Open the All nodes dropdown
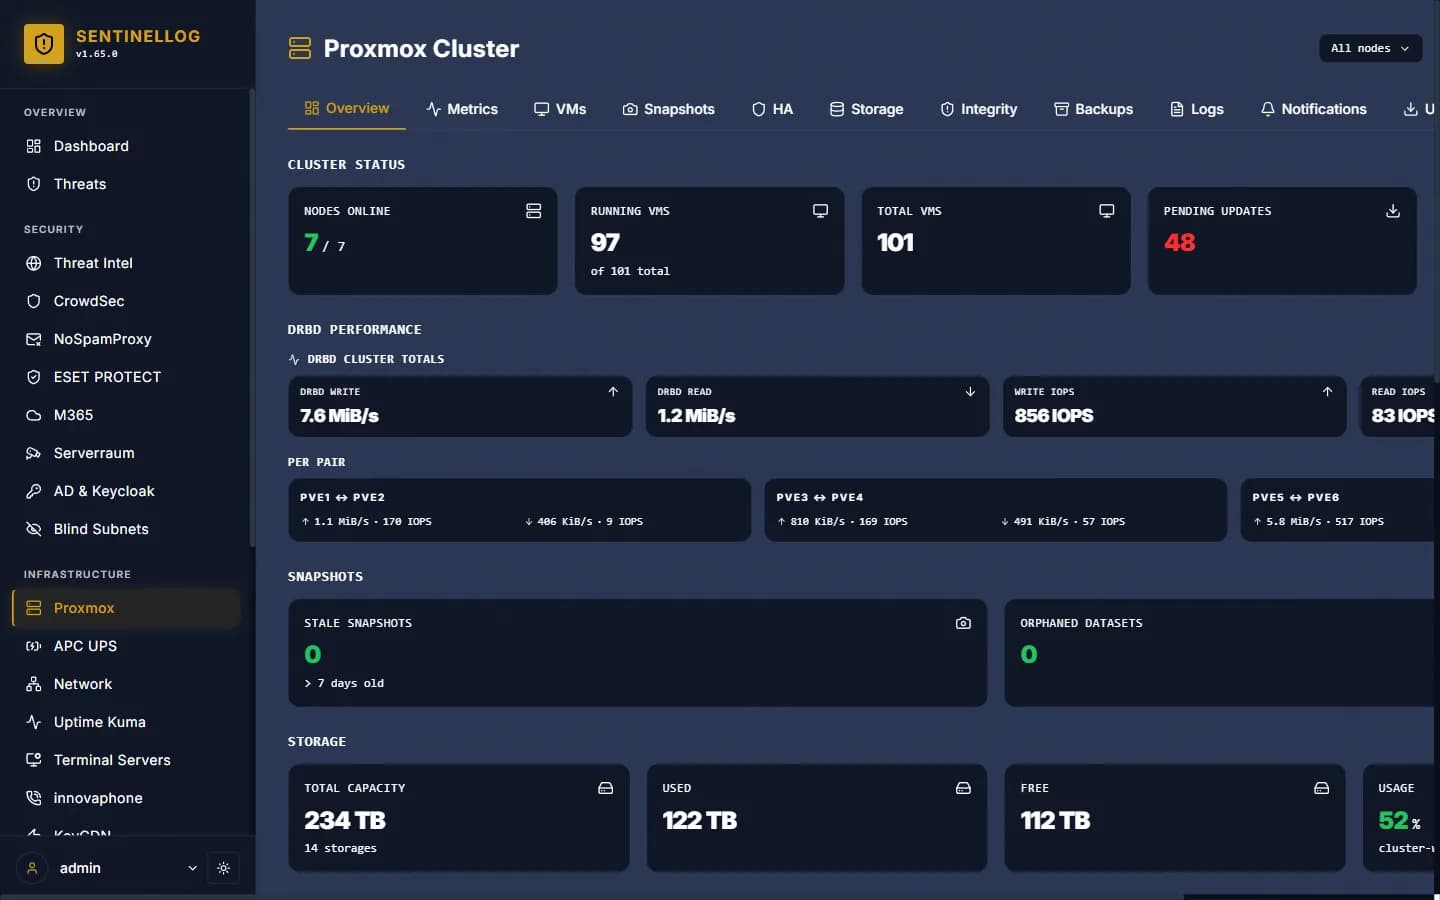Screen dimensions: 1440x900 point(1370,48)
